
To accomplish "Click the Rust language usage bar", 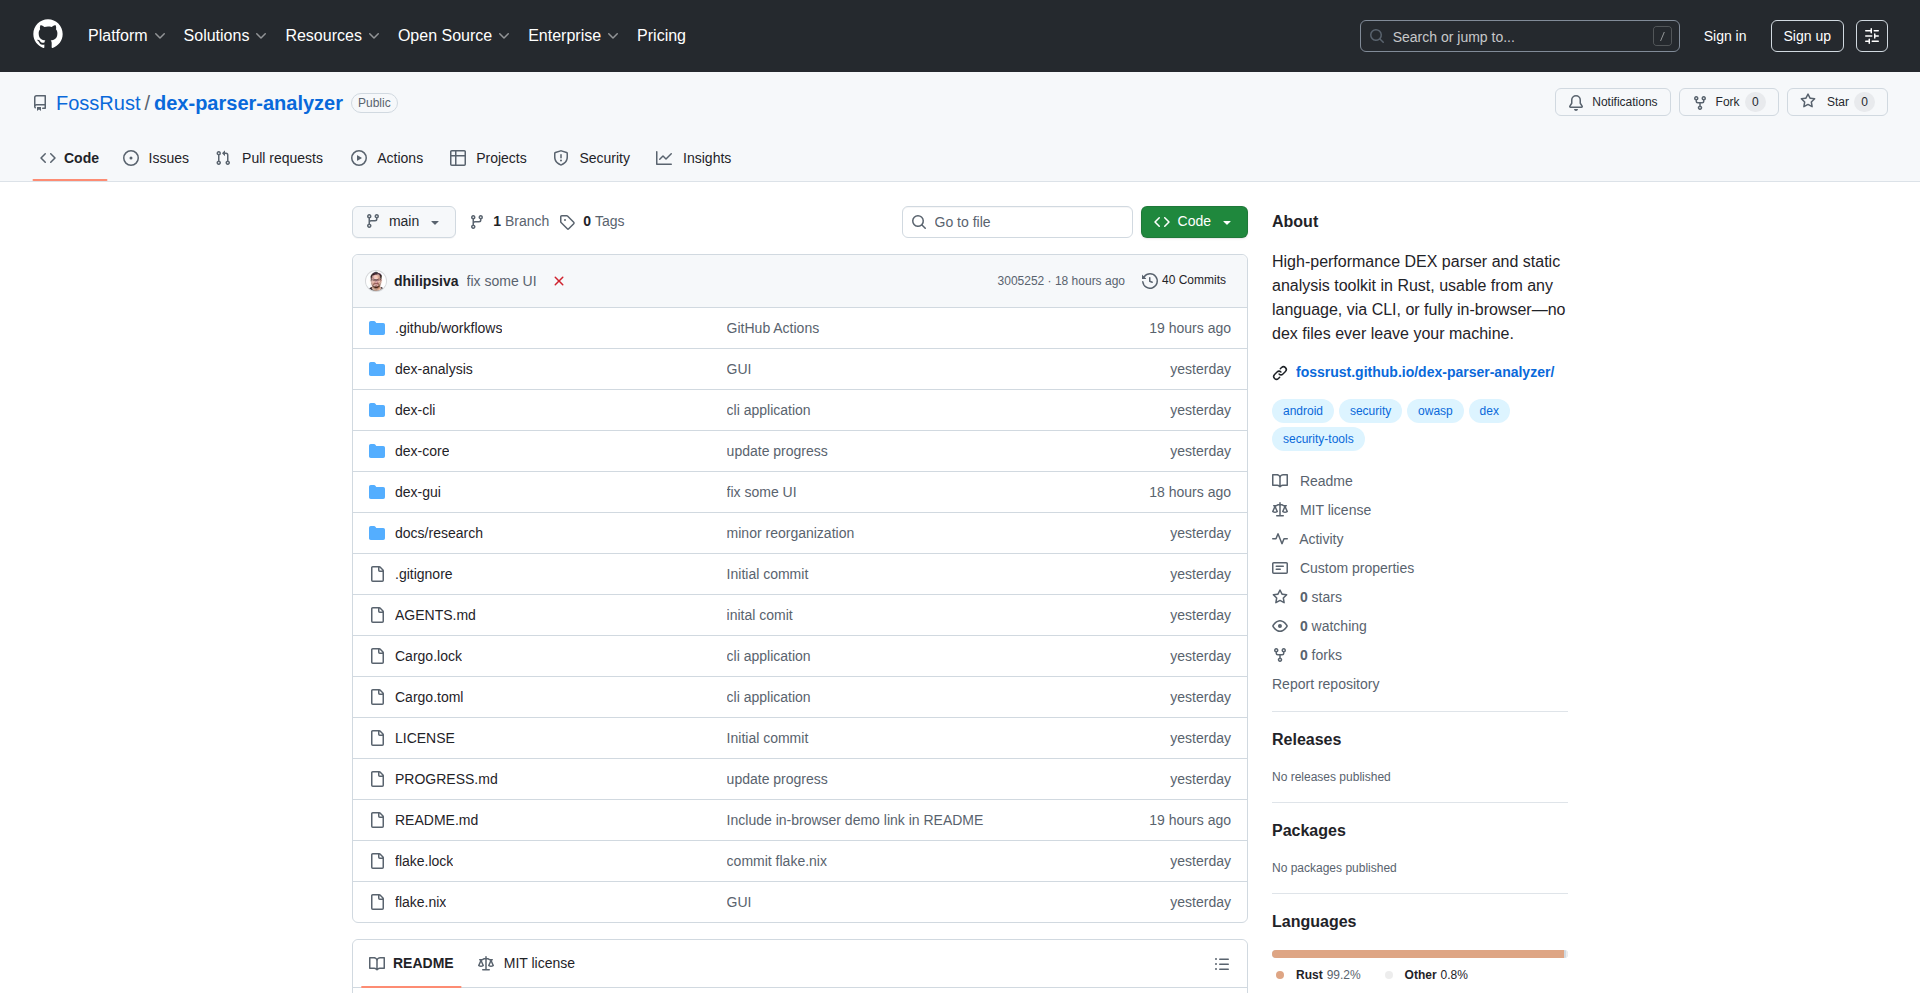I will pyautogui.click(x=1416, y=954).
